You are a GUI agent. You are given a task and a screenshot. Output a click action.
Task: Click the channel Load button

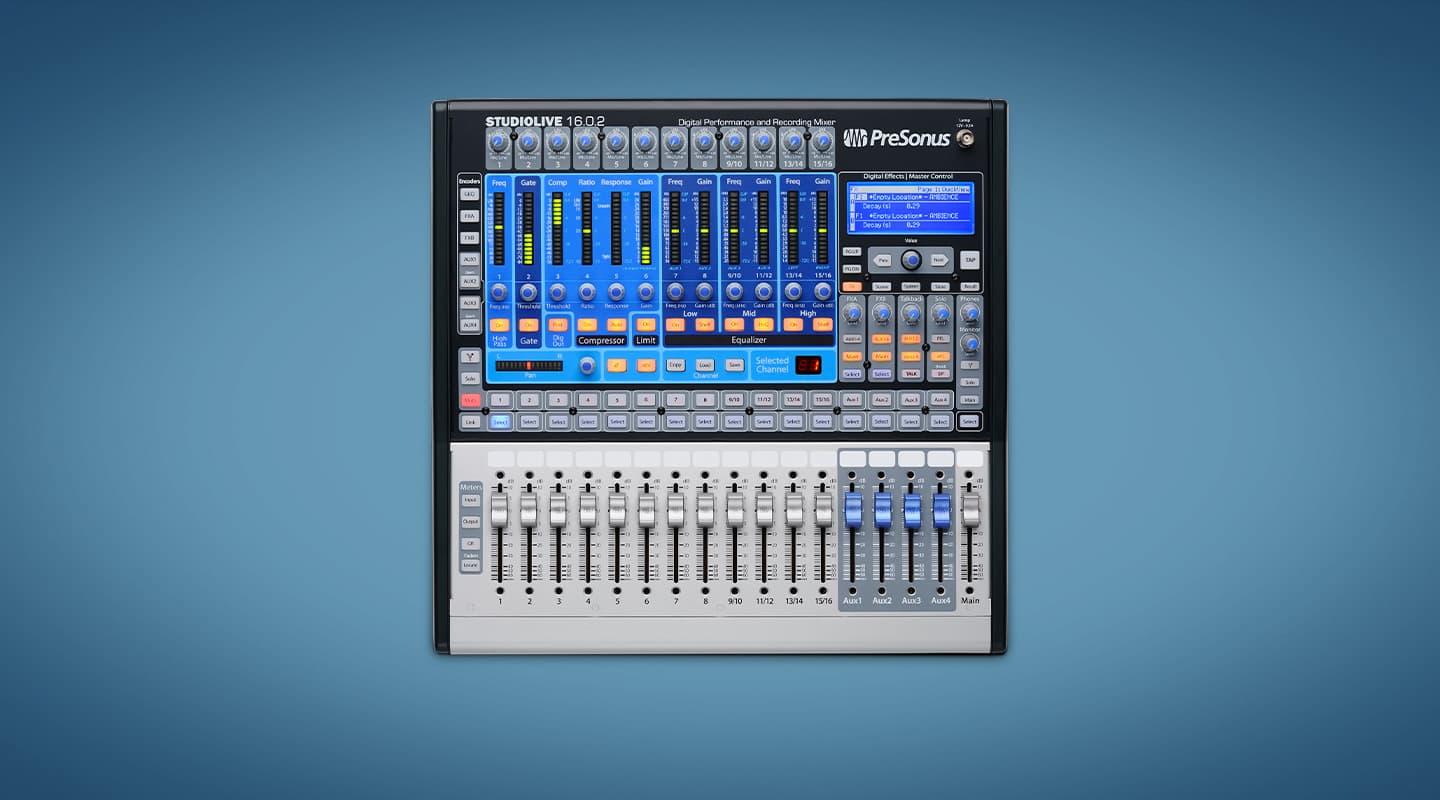click(x=704, y=365)
